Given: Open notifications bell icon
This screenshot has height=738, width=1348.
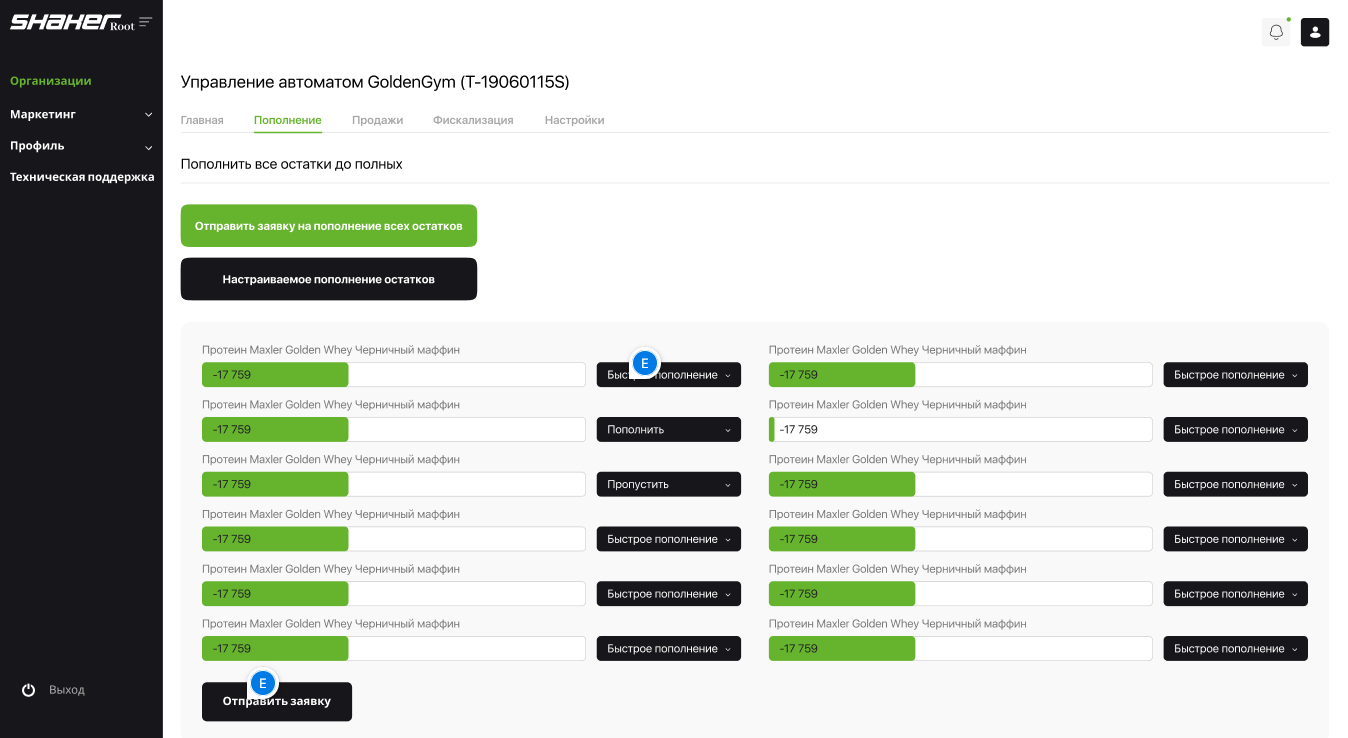Looking at the screenshot, I should (x=1276, y=32).
